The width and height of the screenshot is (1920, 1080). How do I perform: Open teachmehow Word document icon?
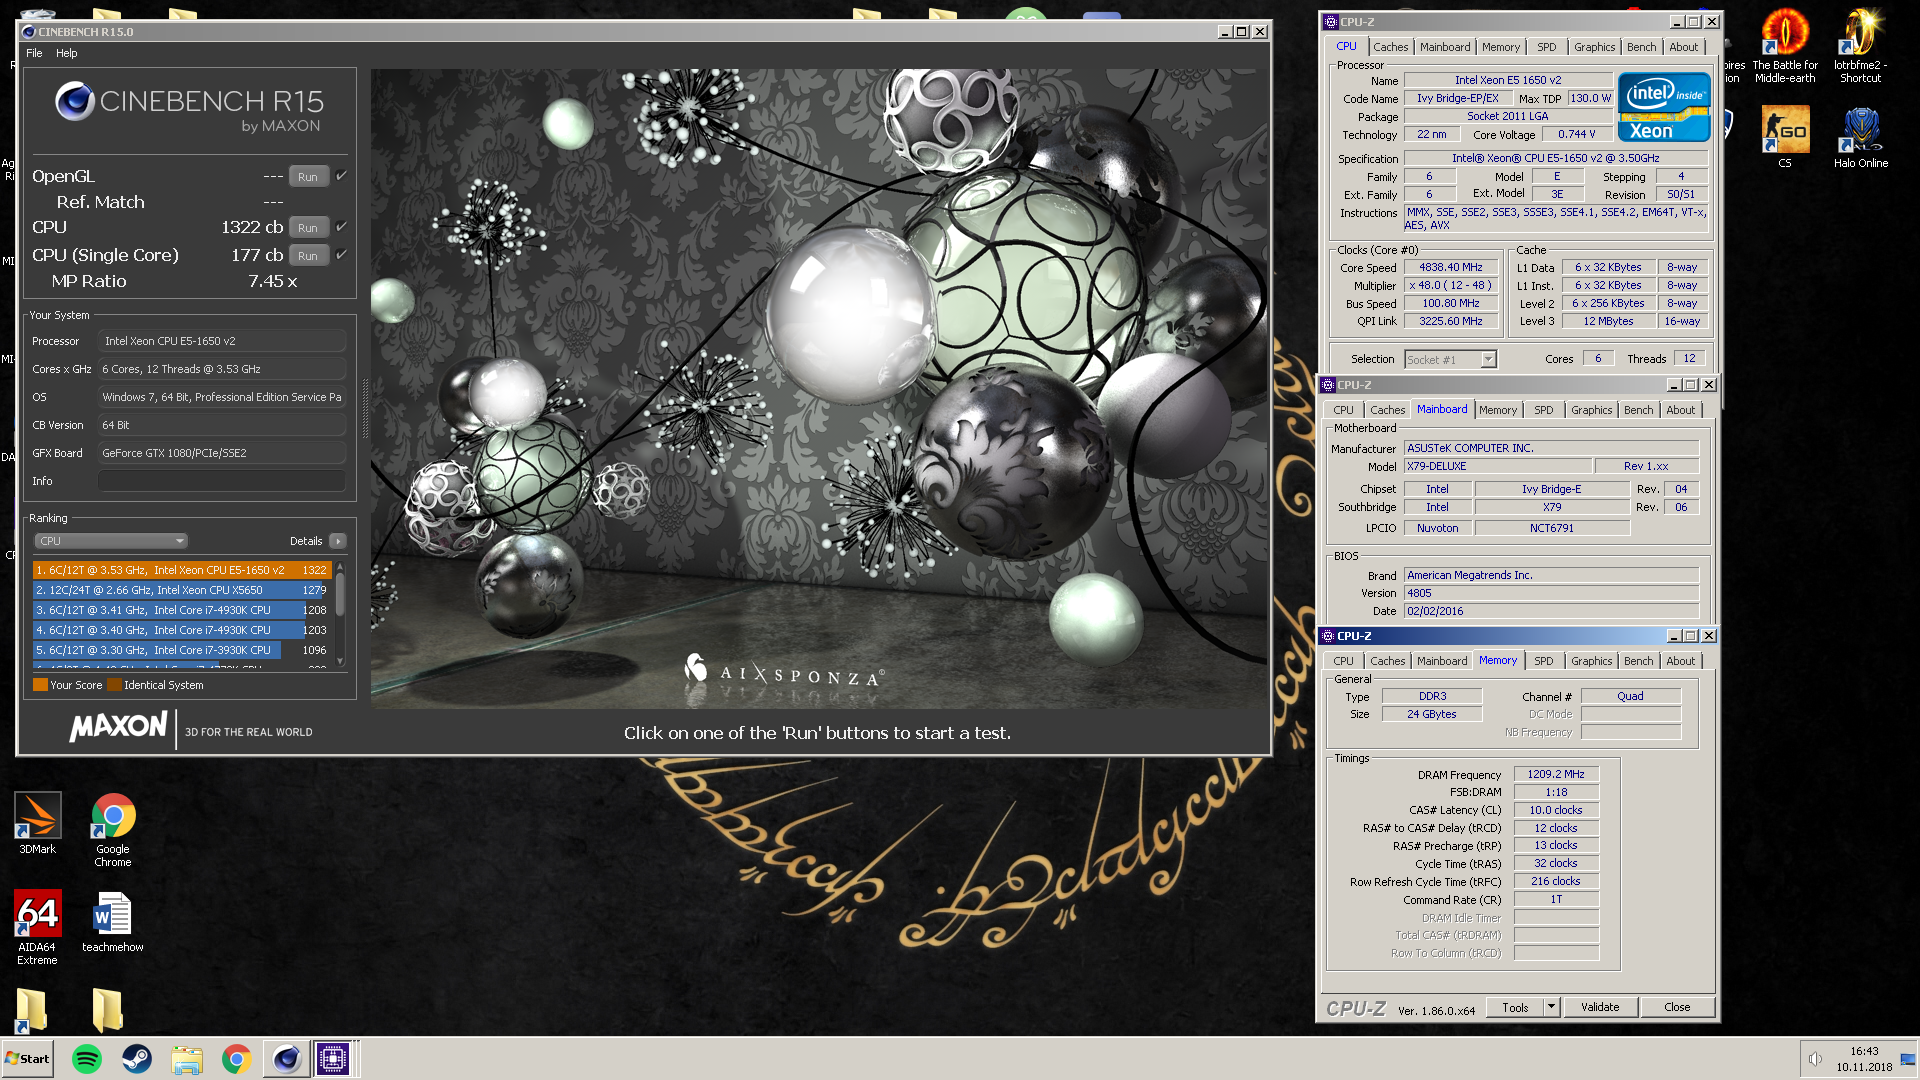(112, 922)
